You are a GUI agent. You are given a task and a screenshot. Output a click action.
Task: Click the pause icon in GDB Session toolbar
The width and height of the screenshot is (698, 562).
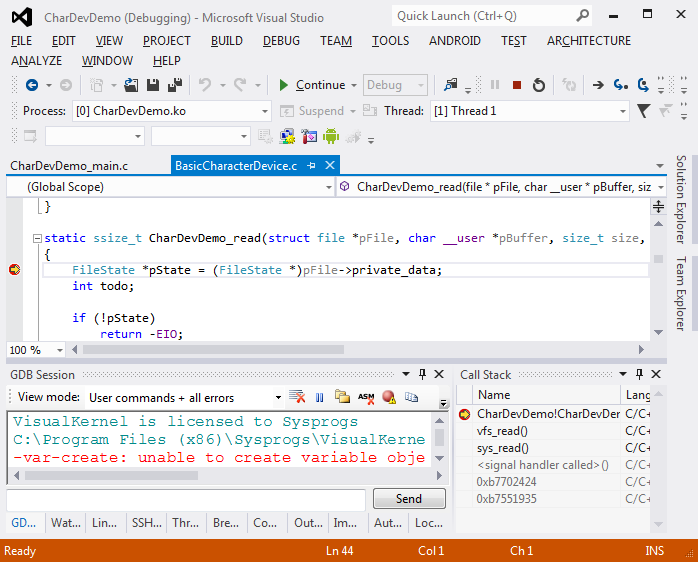click(x=320, y=397)
